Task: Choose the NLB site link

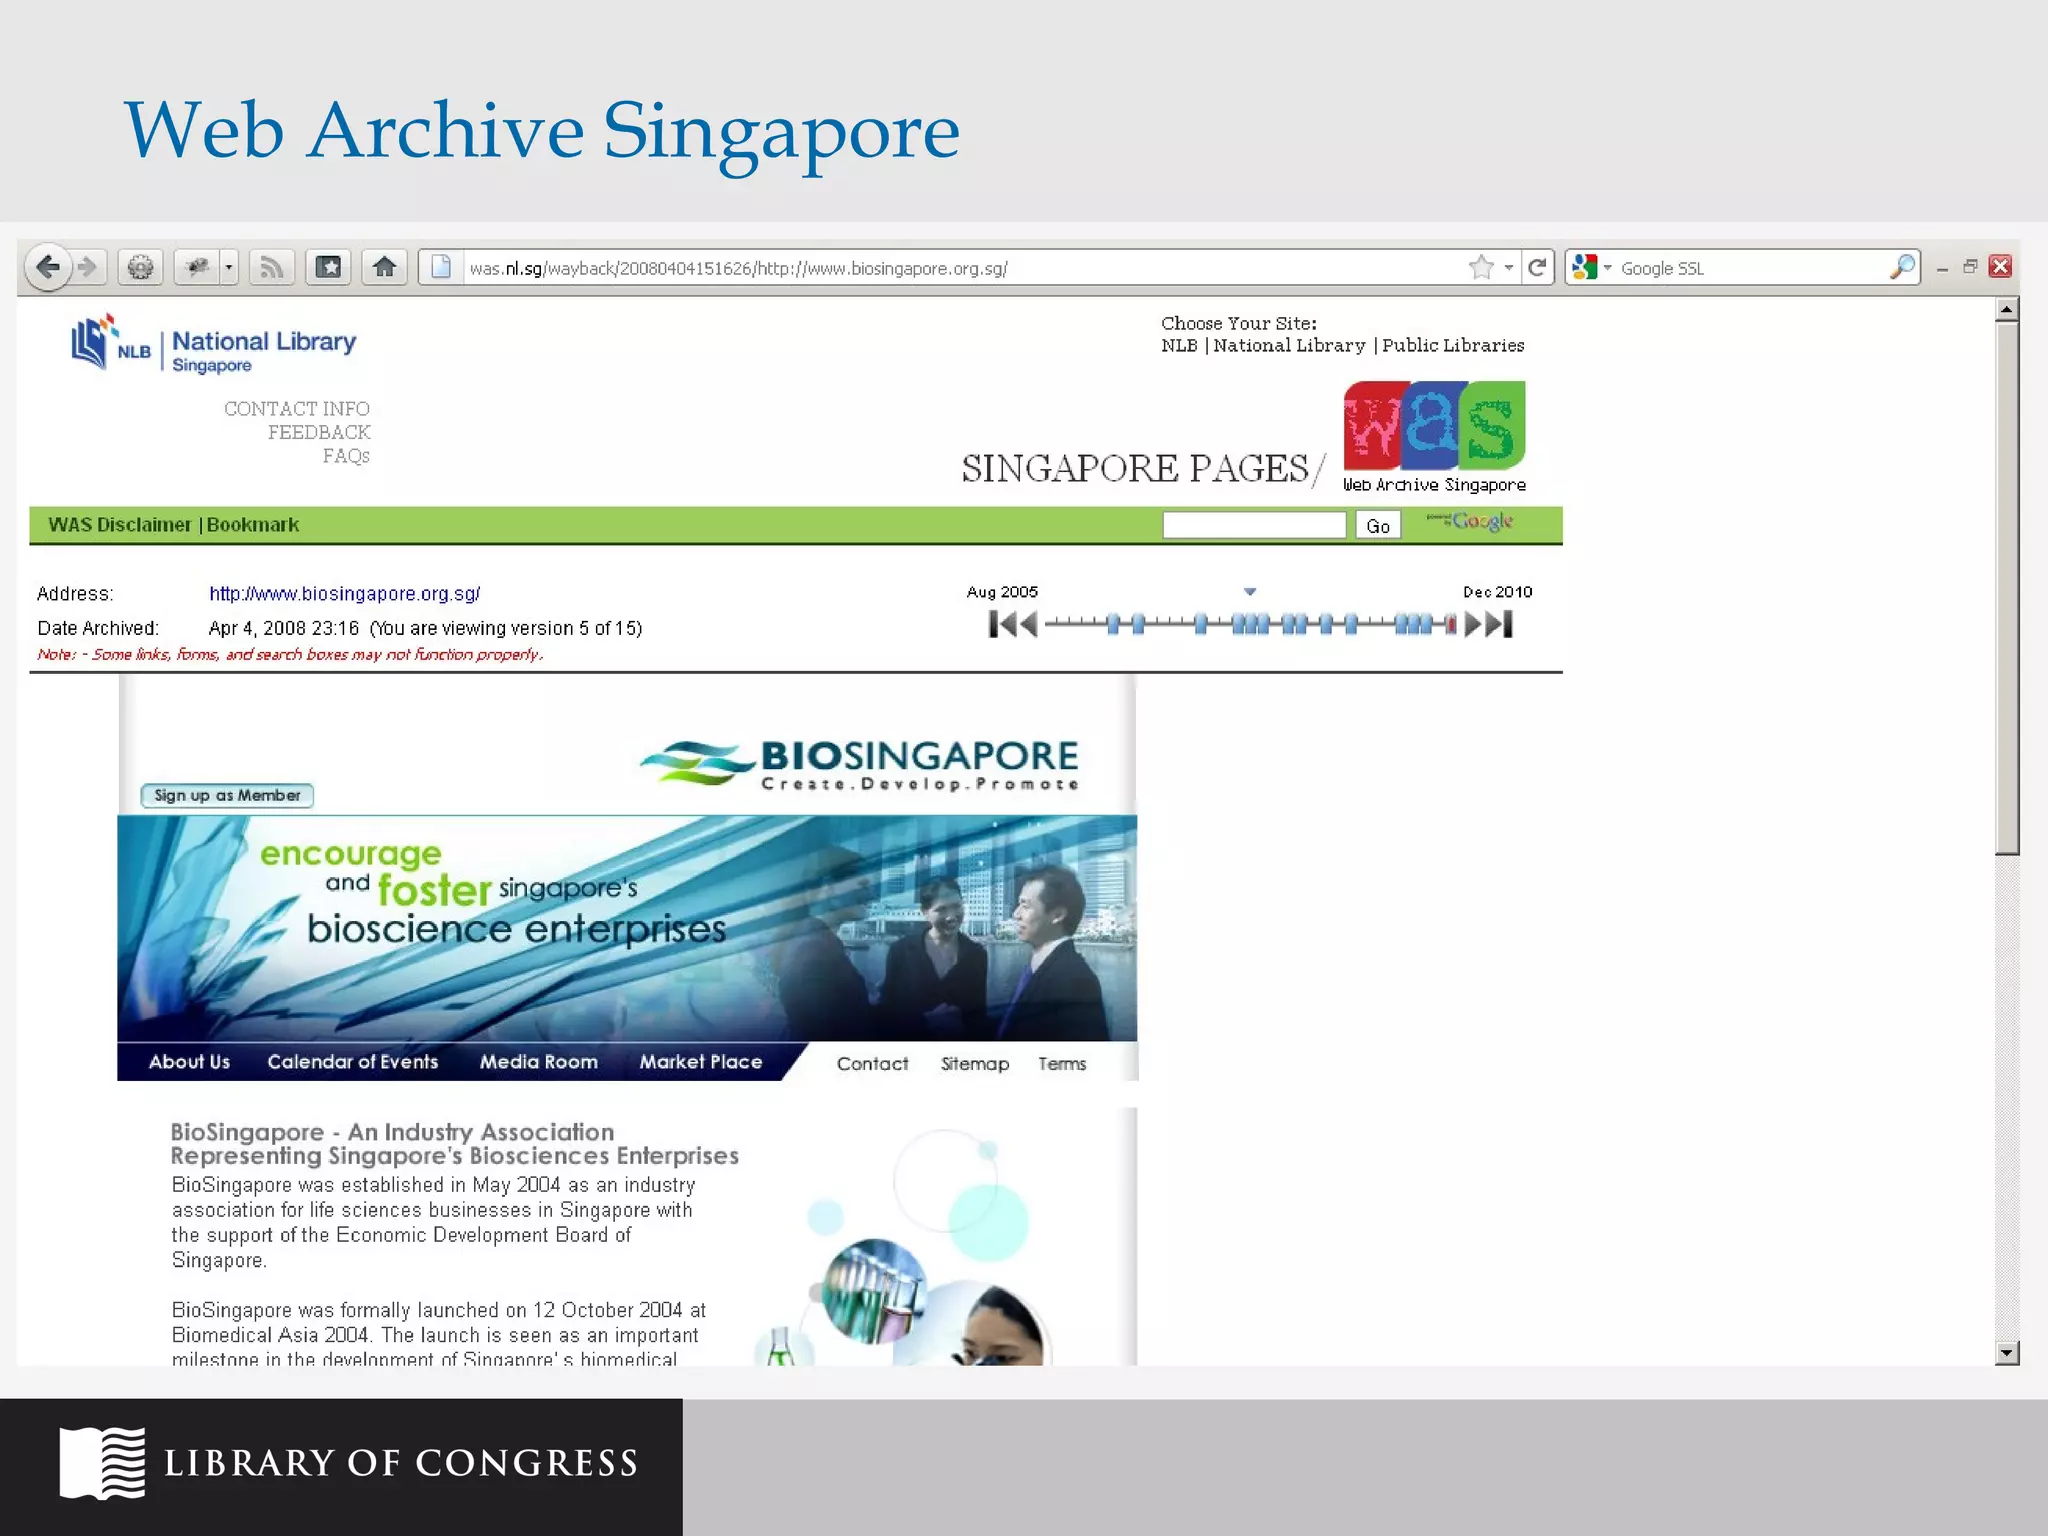Action: coord(1179,346)
